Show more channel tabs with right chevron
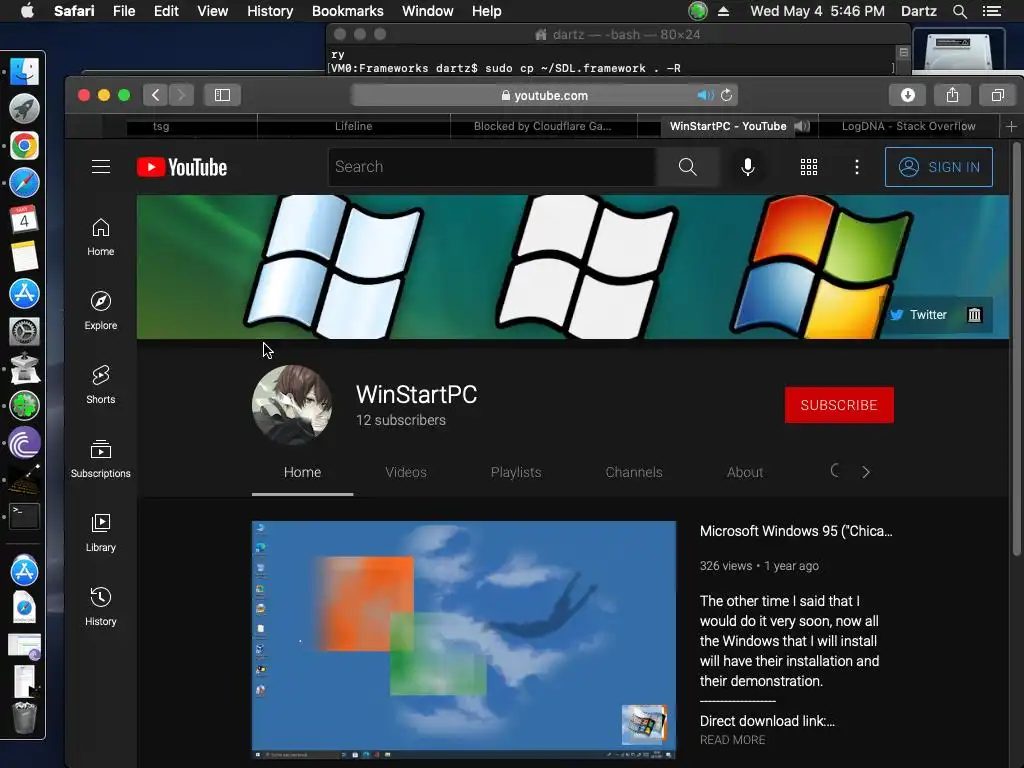Viewport: 1024px width, 768px height. (866, 472)
